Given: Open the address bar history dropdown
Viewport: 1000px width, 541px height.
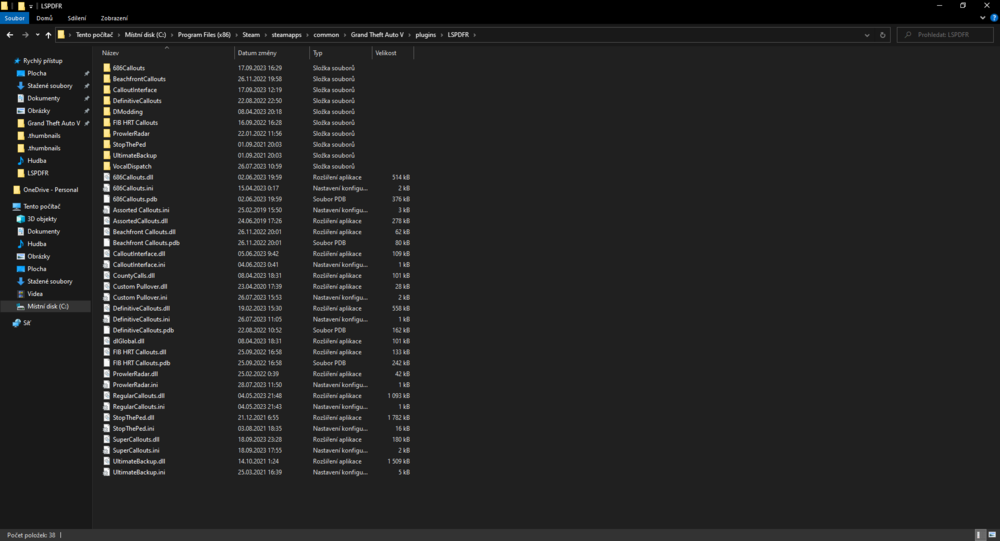Looking at the screenshot, I should (x=868, y=35).
